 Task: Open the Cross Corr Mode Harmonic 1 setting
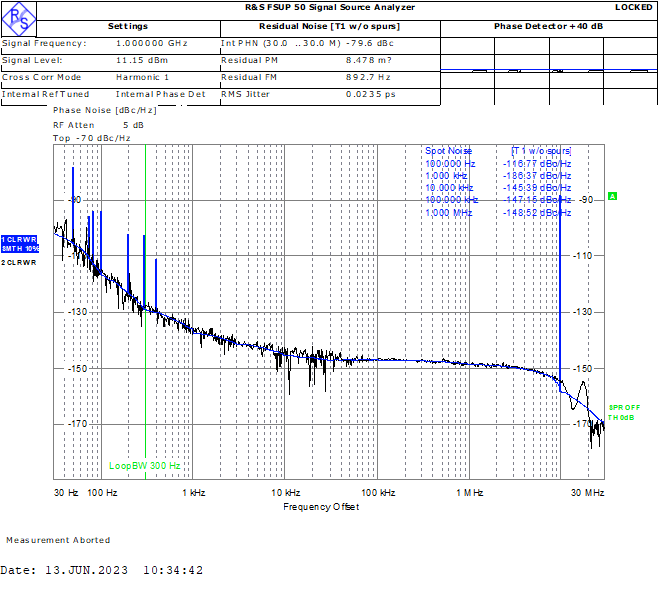pos(142,77)
